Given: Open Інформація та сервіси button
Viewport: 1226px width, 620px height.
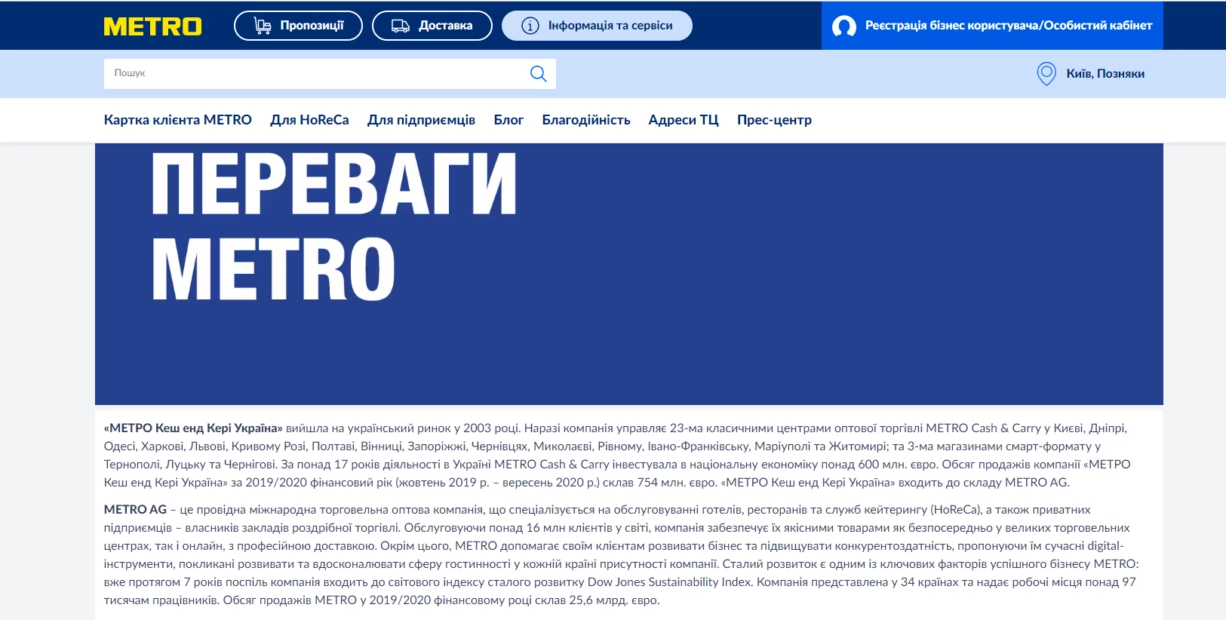Looking at the screenshot, I should point(597,26).
